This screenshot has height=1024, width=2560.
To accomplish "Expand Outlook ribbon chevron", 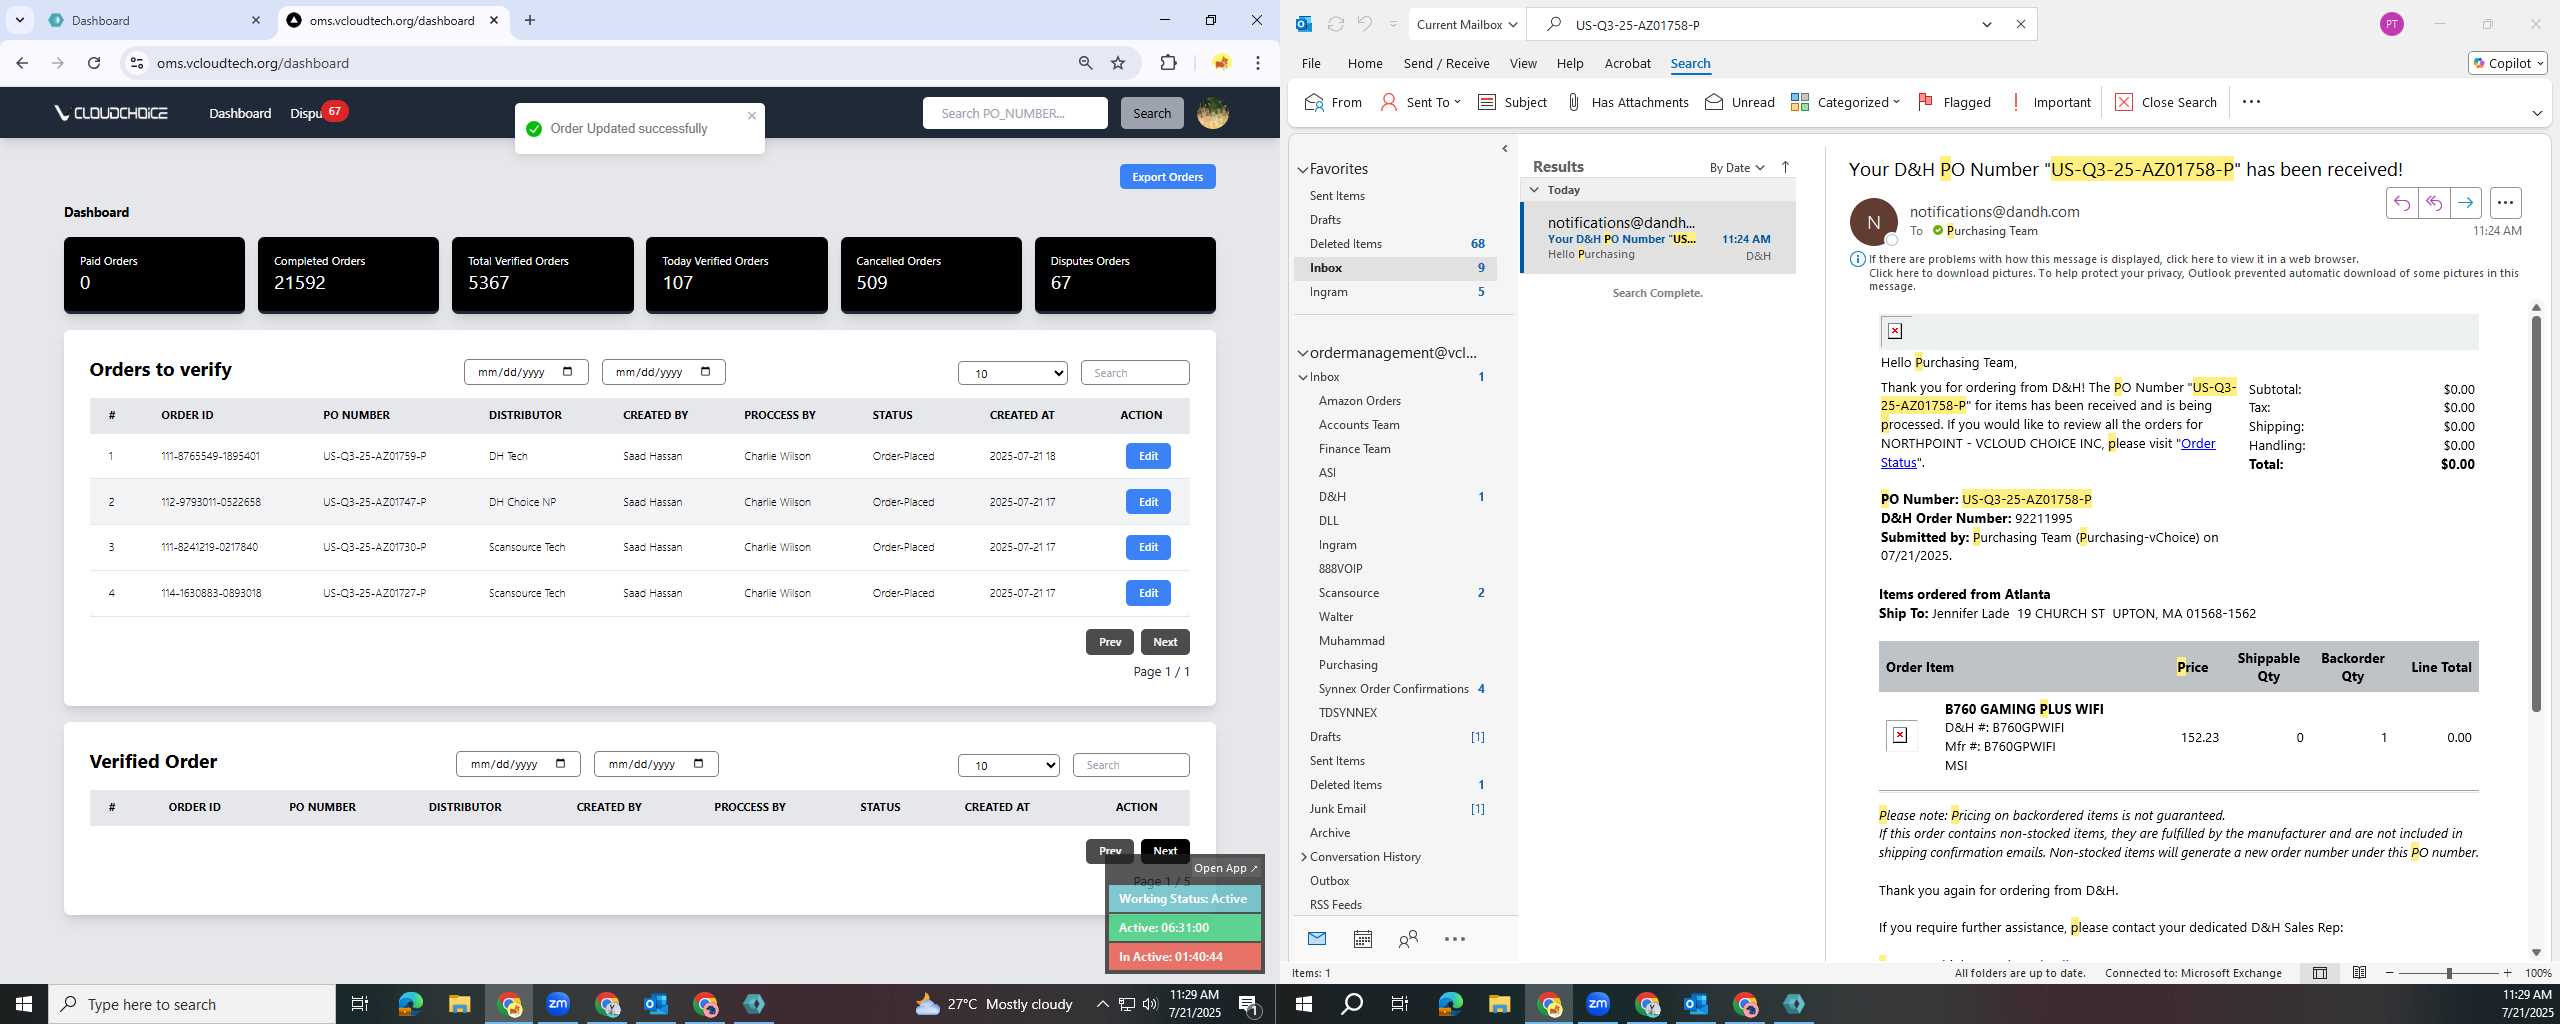I will point(2536,113).
